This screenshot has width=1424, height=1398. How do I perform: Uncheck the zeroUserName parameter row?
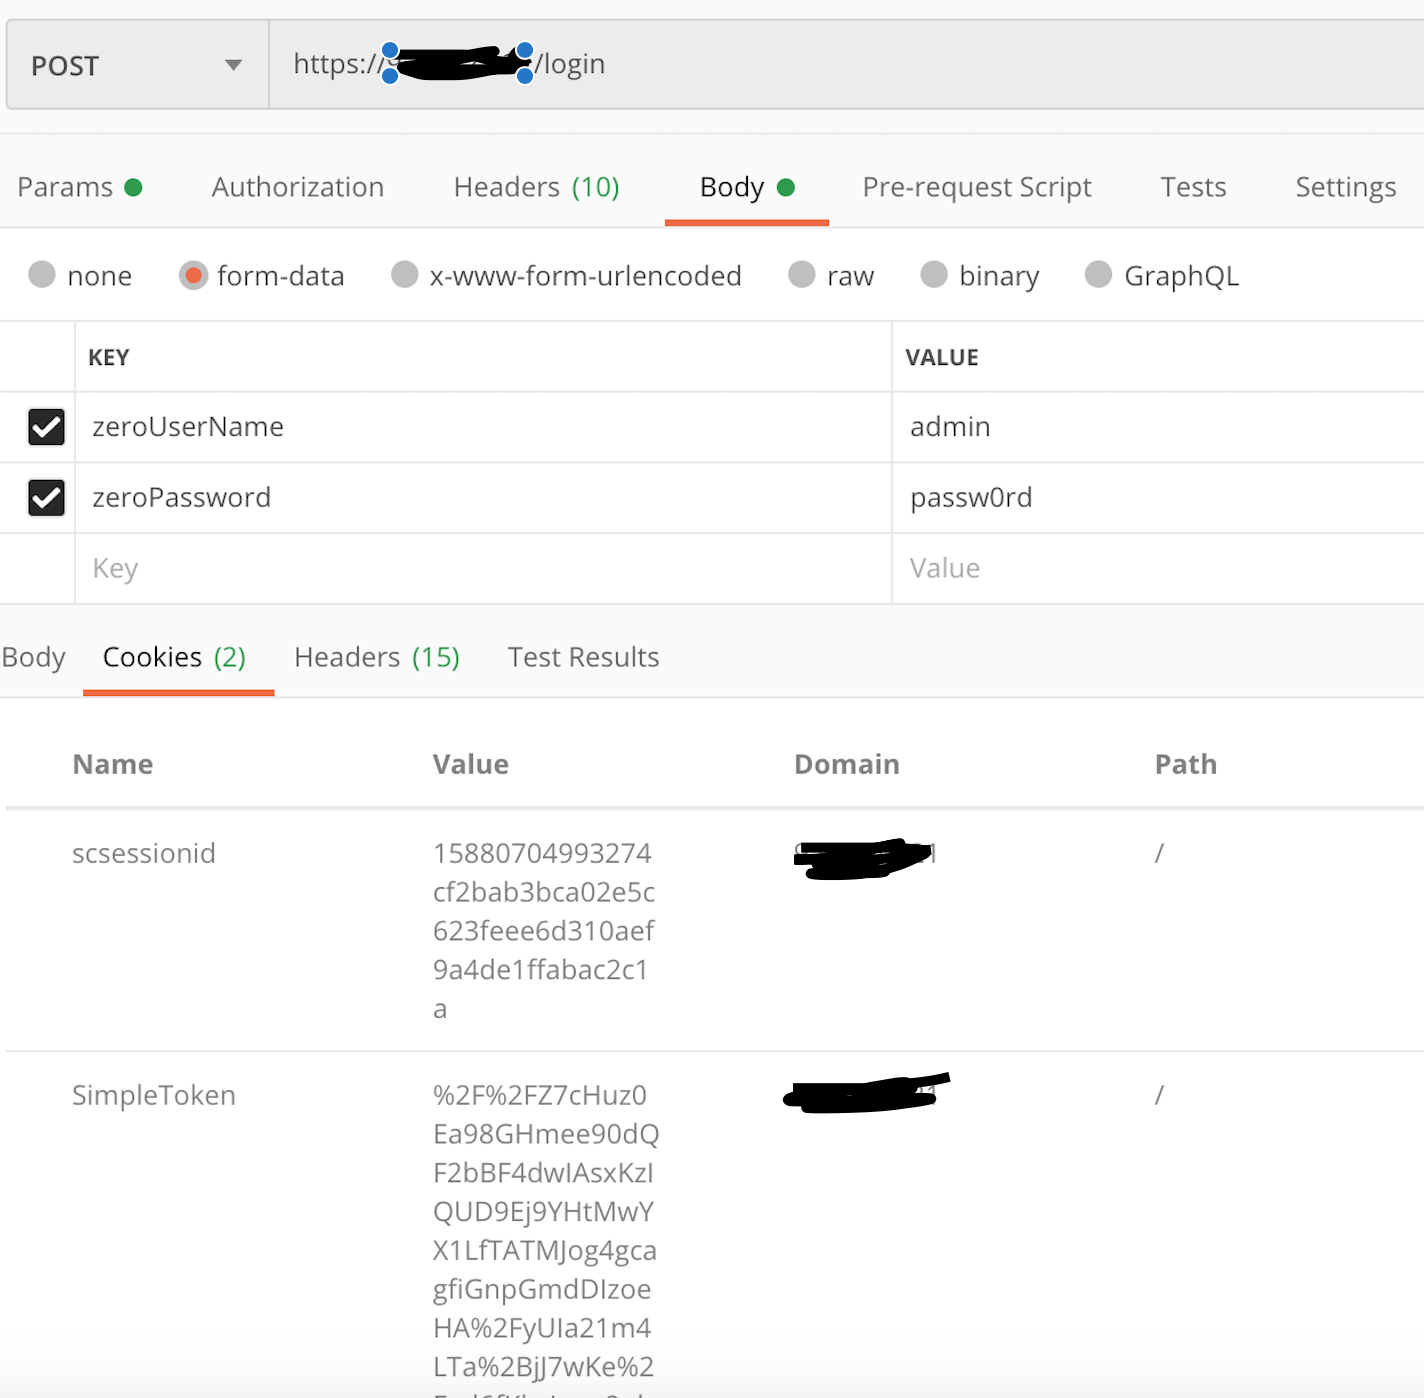46,427
